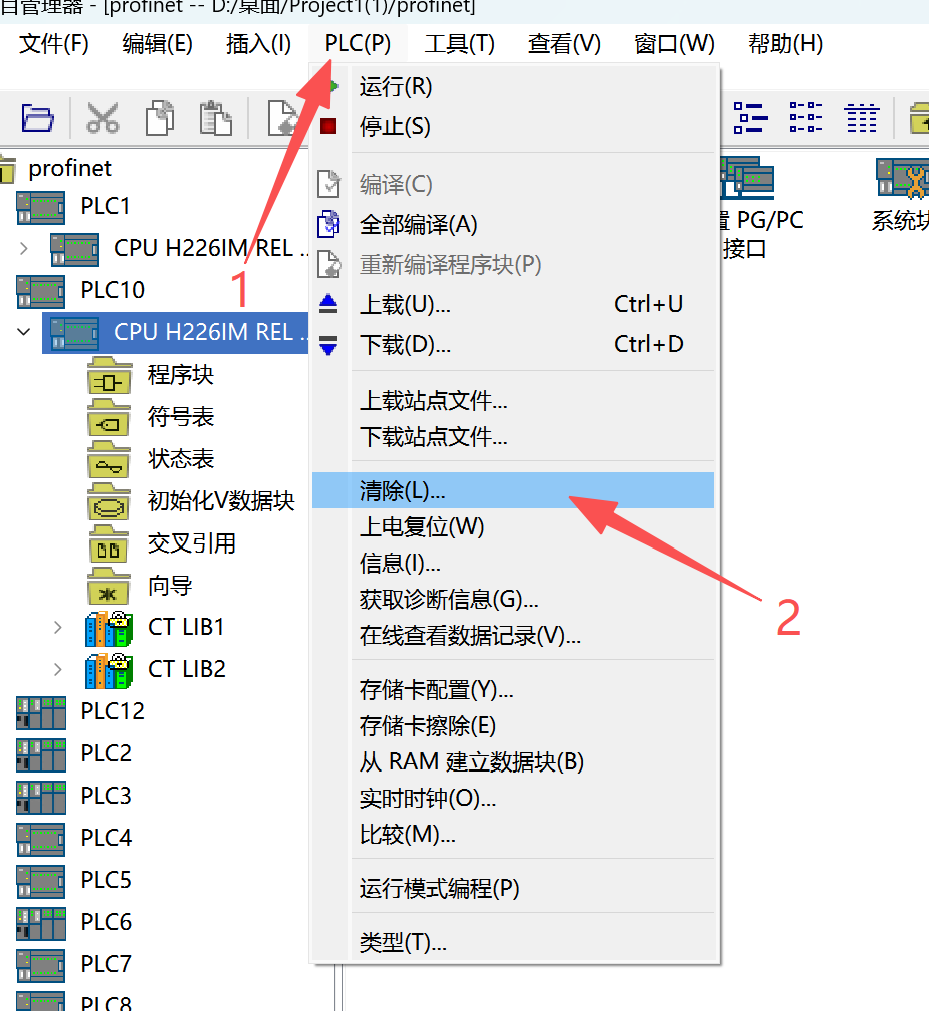Viewport: 929px width, 1011px height.
Task: Click the 状态表 folder icon
Action: tap(109, 460)
